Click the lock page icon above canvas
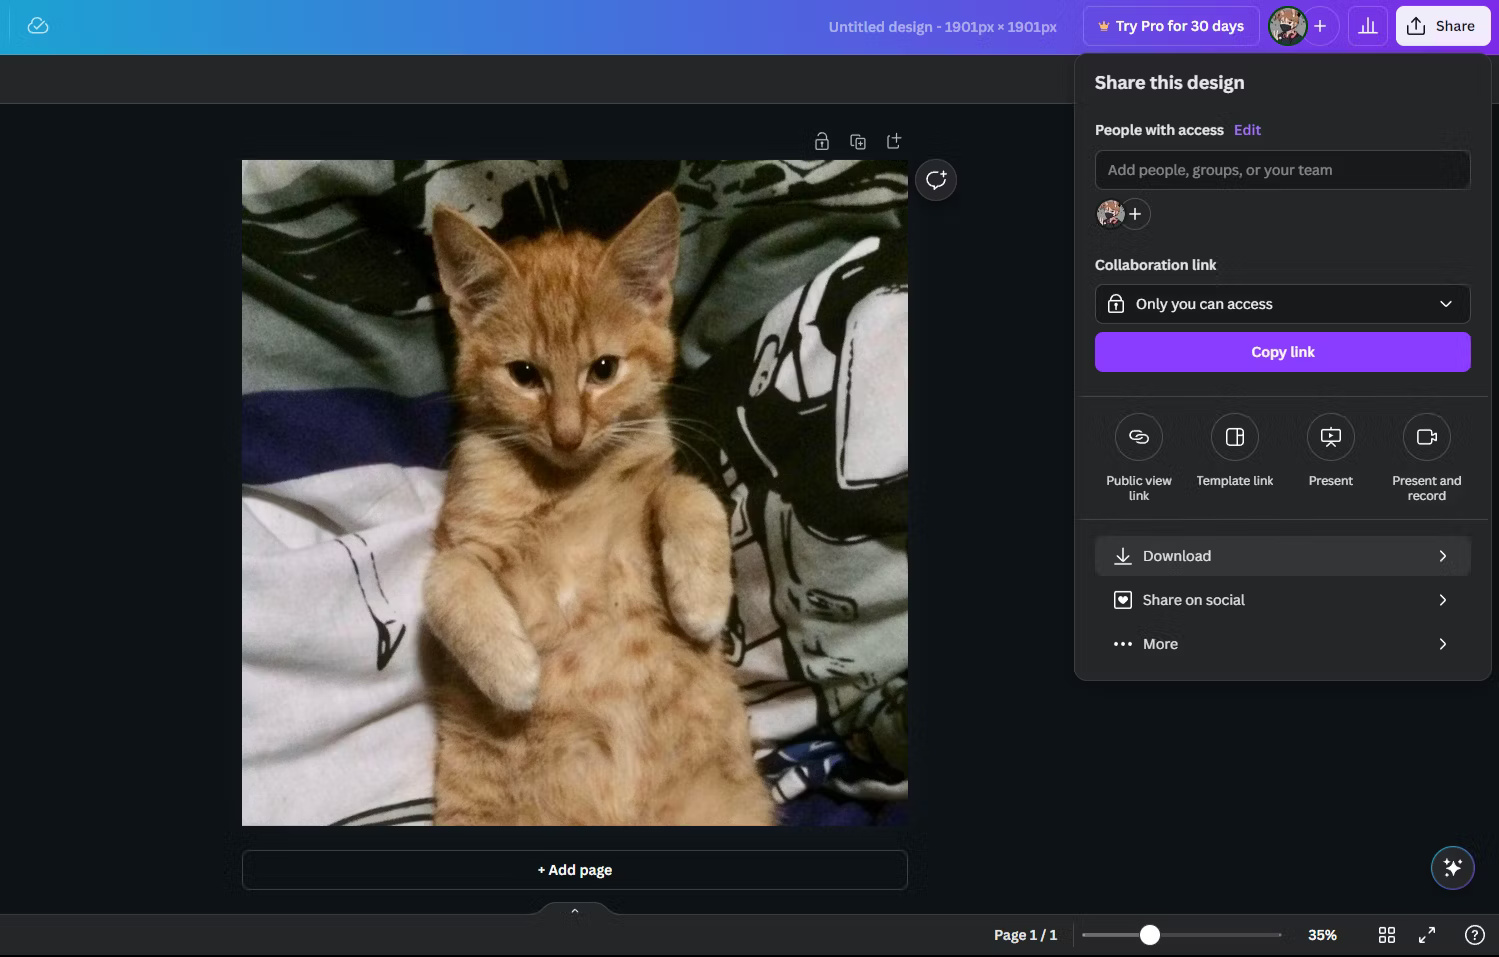This screenshot has width=1499, height=957. pos(822,141)
